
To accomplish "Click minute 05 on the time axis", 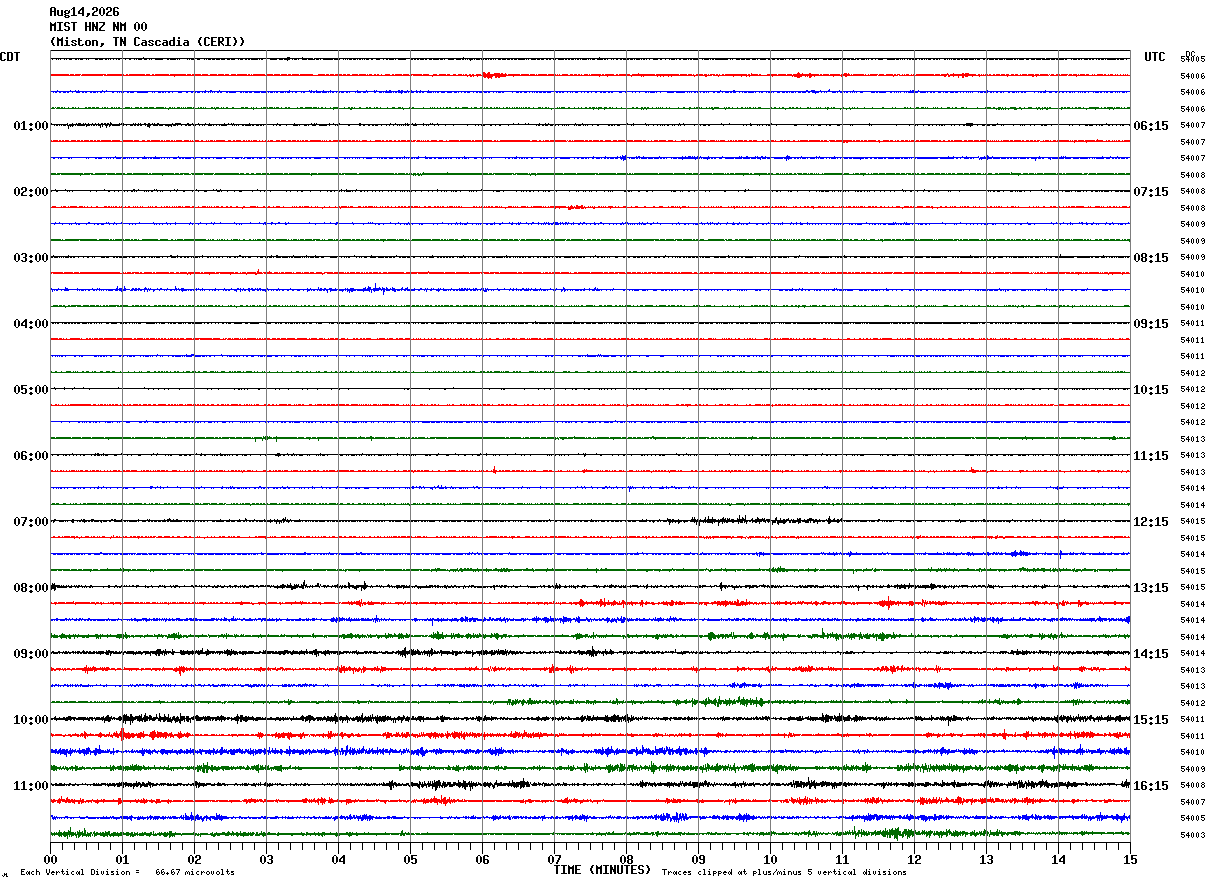I will click(410, 860).
